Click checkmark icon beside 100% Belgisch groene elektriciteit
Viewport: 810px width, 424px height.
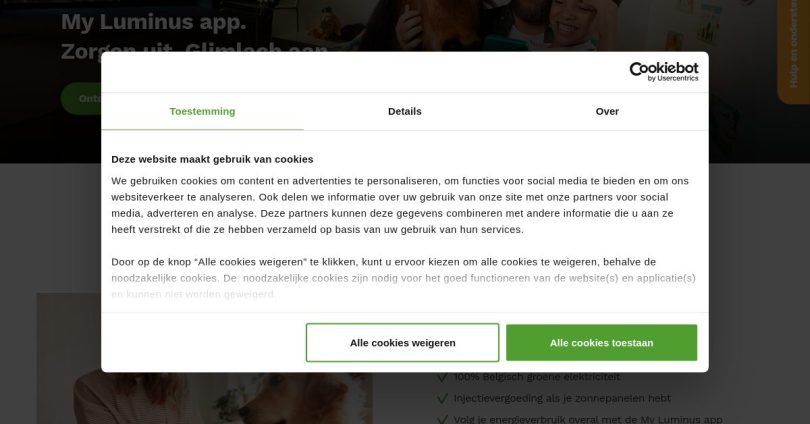[x=442, y=377]
